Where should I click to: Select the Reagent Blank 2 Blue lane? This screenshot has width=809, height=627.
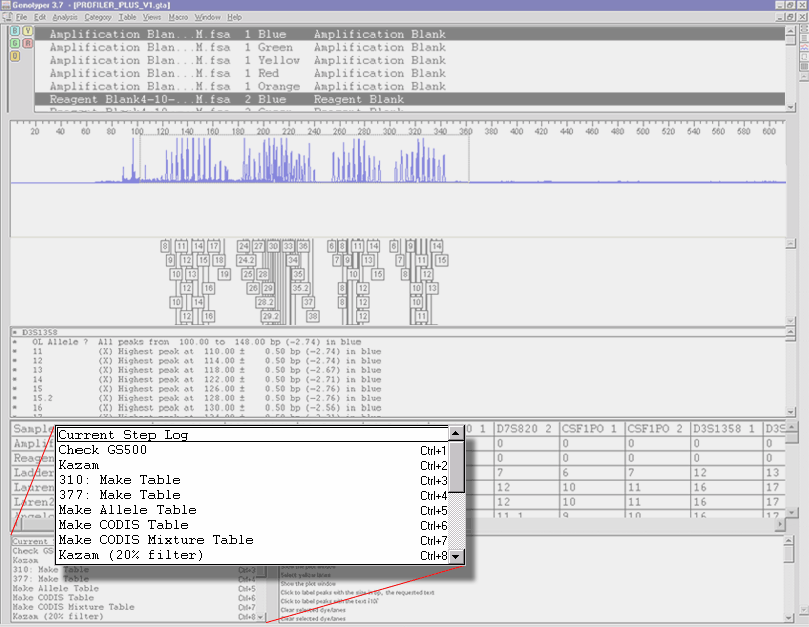point(410,99)
